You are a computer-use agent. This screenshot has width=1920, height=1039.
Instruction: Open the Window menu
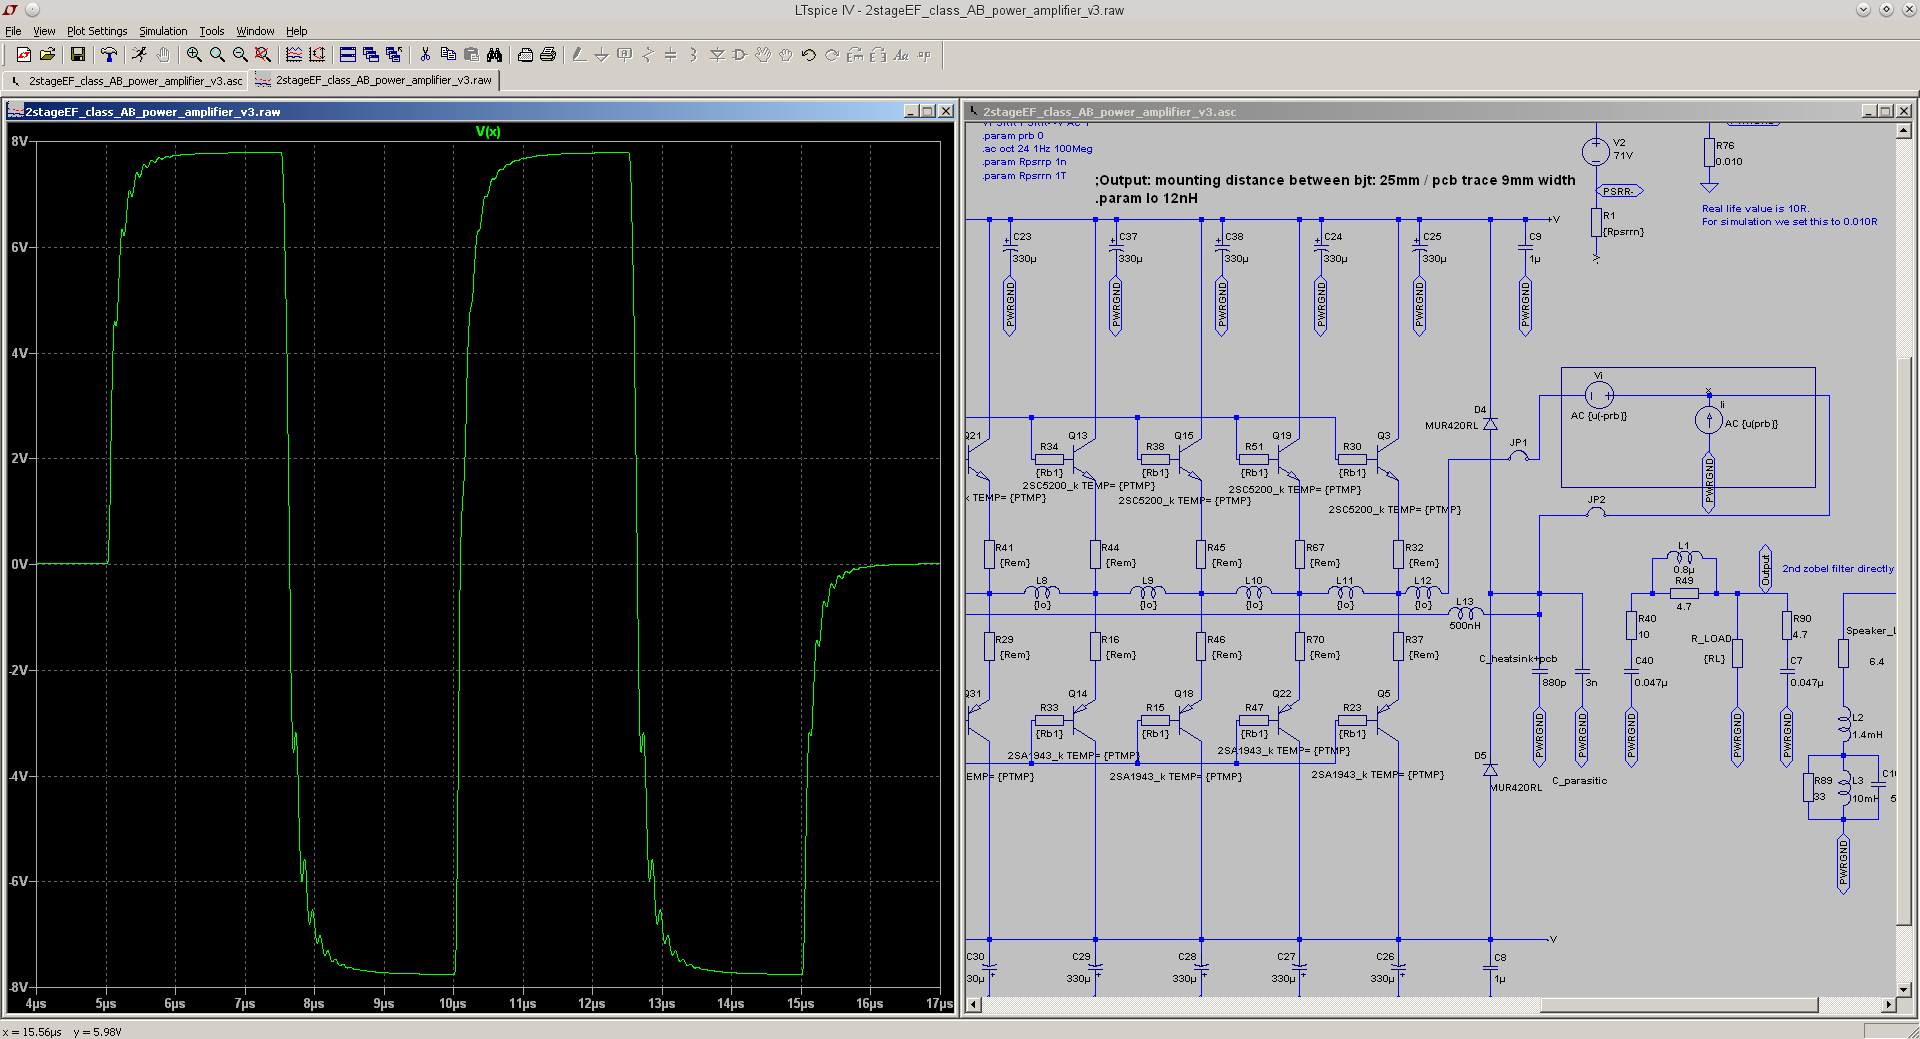255,31
